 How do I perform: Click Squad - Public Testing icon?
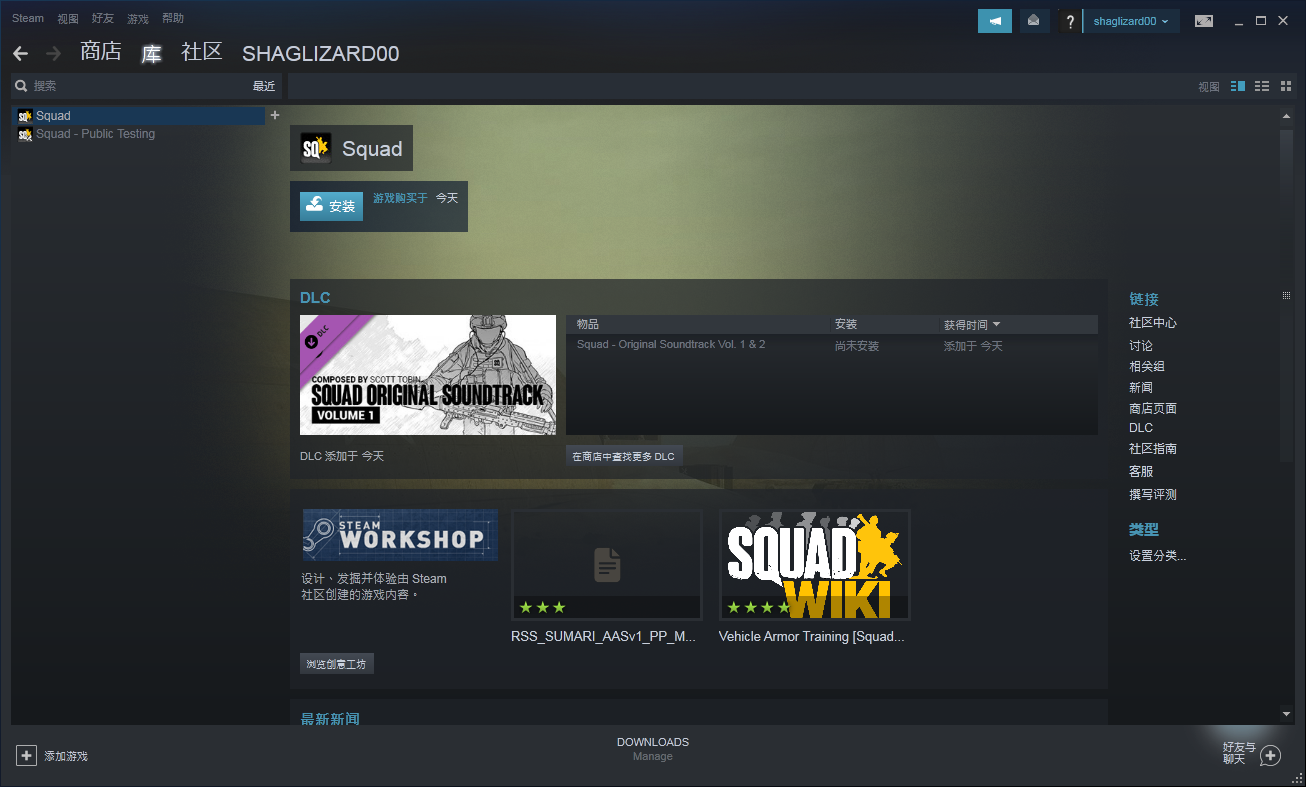click(x=25, y=134)
